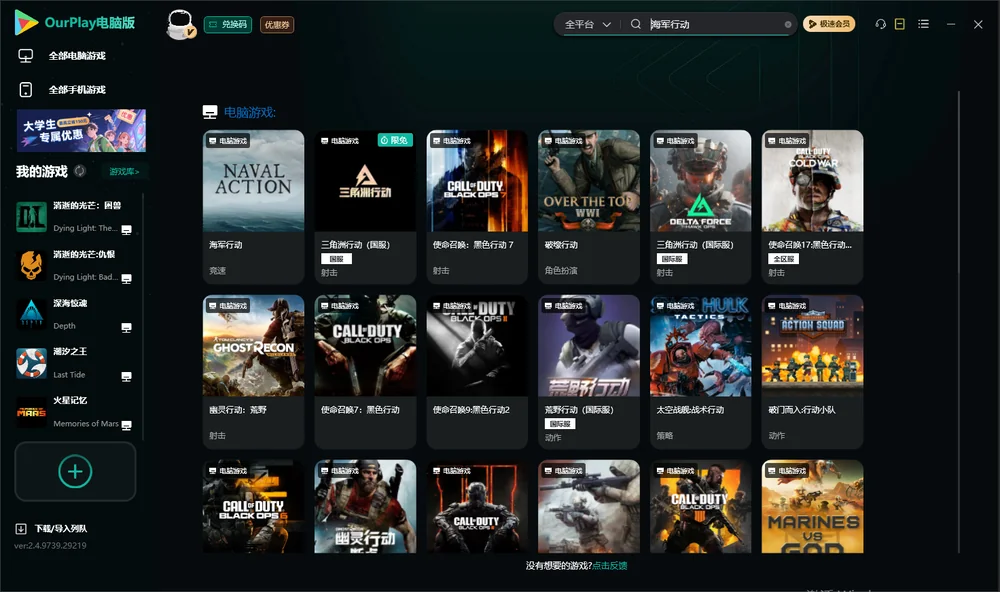Click the 全区服 tag on 使命召唤17 card
Screen dimensions: 1000x592
click(784, 259)
